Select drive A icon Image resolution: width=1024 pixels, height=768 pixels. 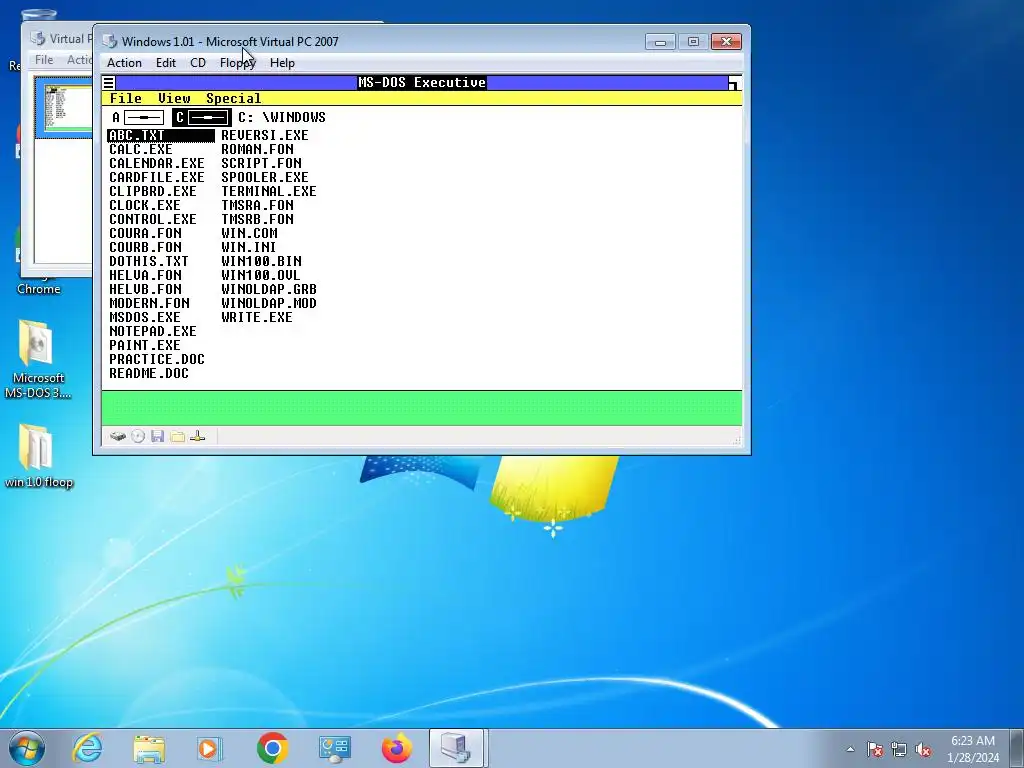click(138, 118)
